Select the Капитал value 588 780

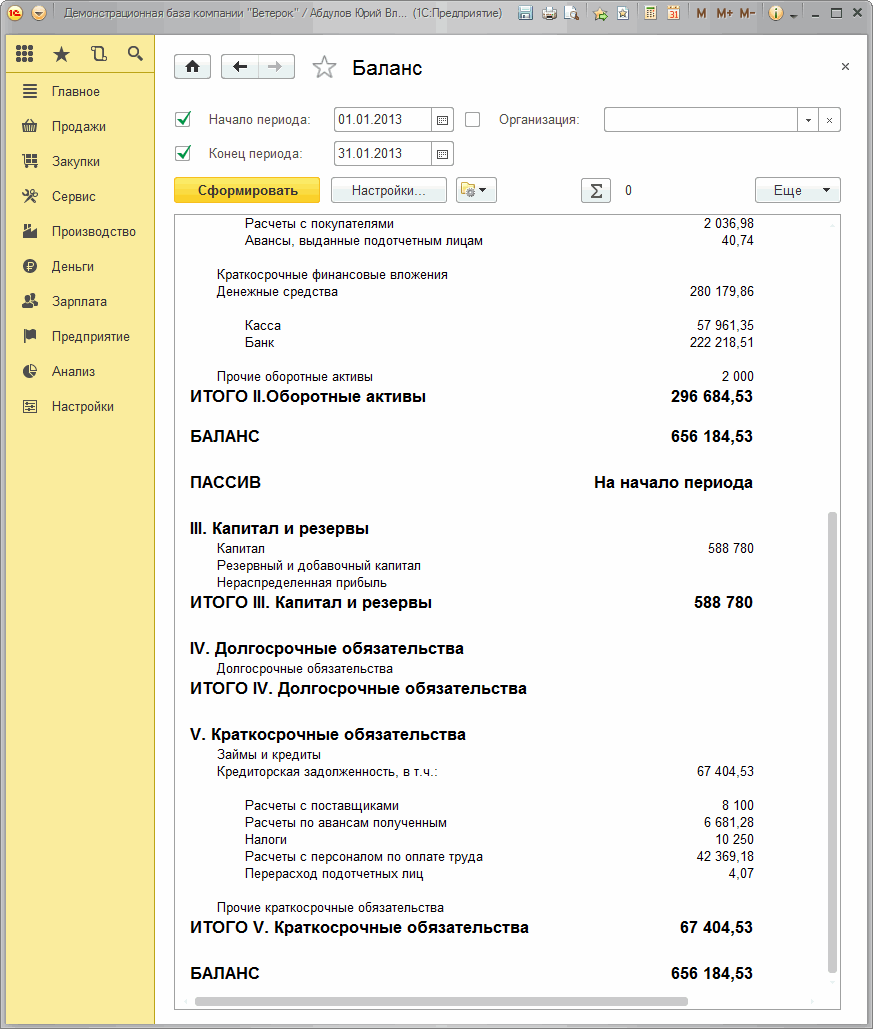click(x=731, y=549)
